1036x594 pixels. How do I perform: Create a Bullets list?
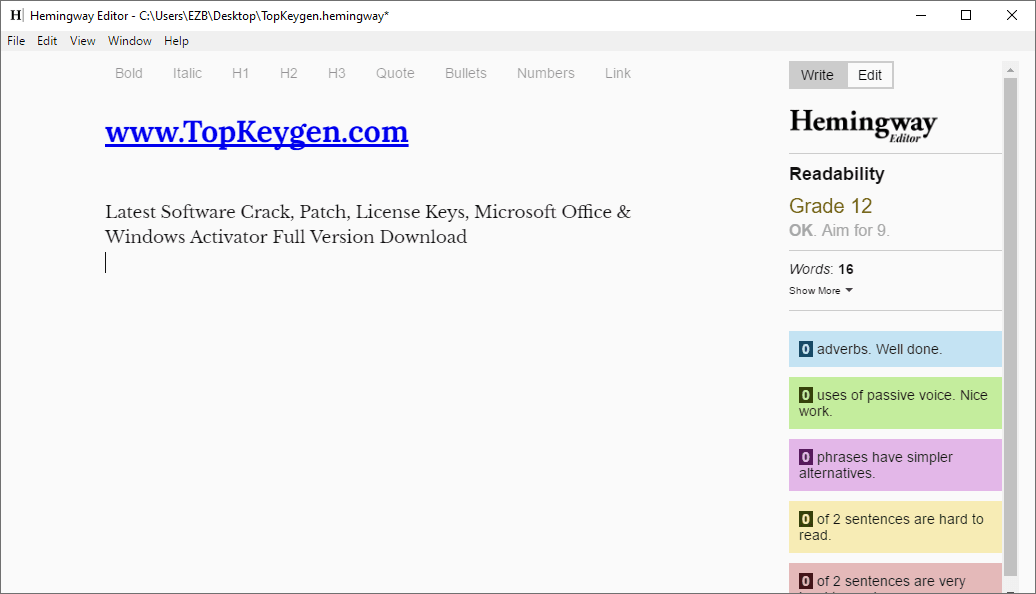[x=465, y=73]
